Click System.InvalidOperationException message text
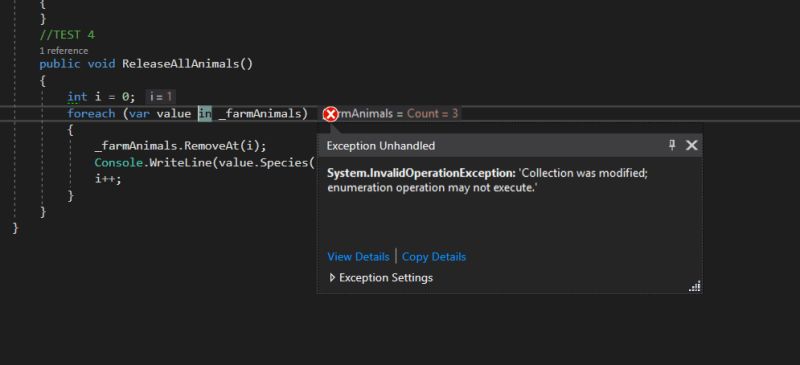The width and height of the screenshot is (800, 365). 487,180
